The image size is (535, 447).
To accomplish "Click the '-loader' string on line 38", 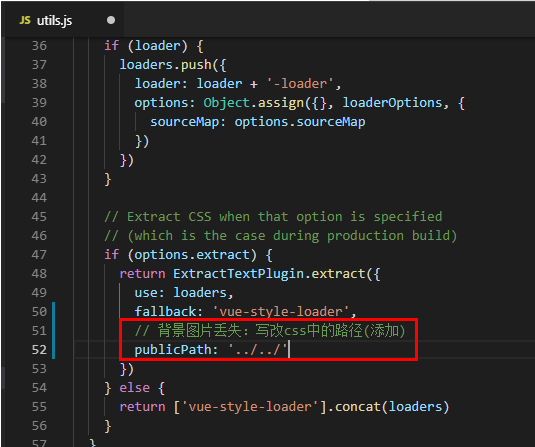I will click(x=300, y=84).
